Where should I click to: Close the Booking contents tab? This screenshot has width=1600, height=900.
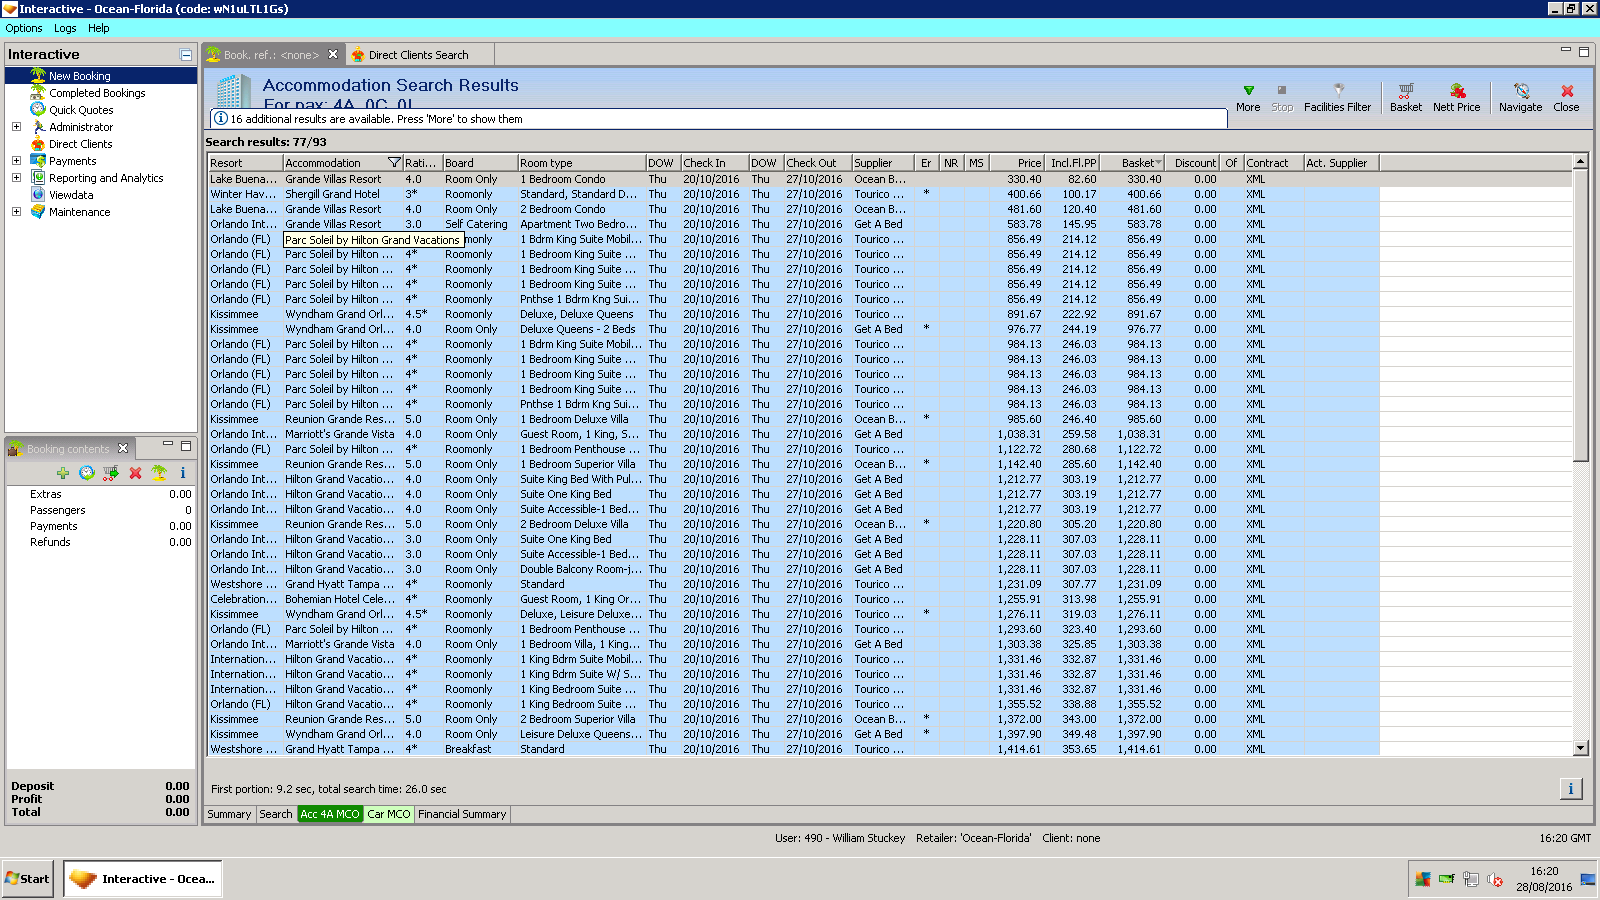pos(123,448)
